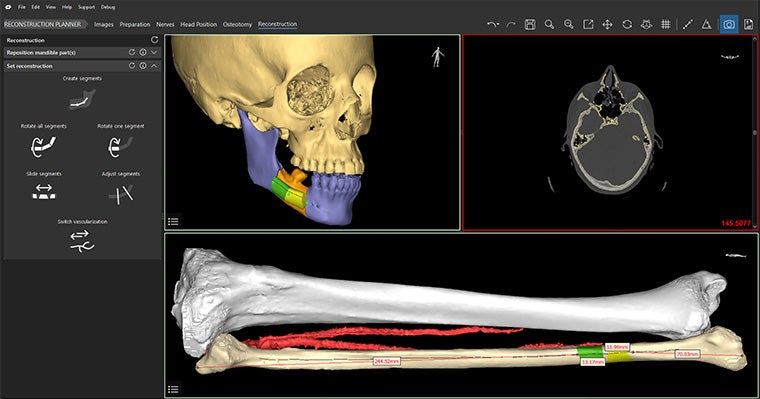Click the save disk icon in toolbar
760x399 pixels.
point(530,24)
